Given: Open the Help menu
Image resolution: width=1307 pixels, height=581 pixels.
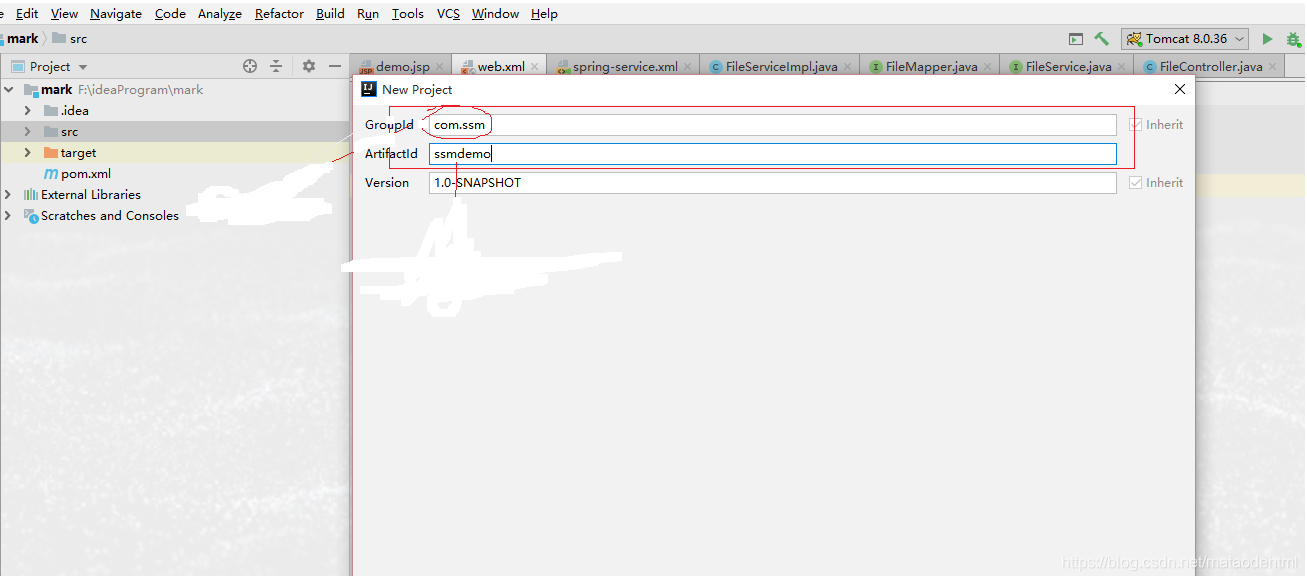Looking at the screenshot, I should (544, 14).
